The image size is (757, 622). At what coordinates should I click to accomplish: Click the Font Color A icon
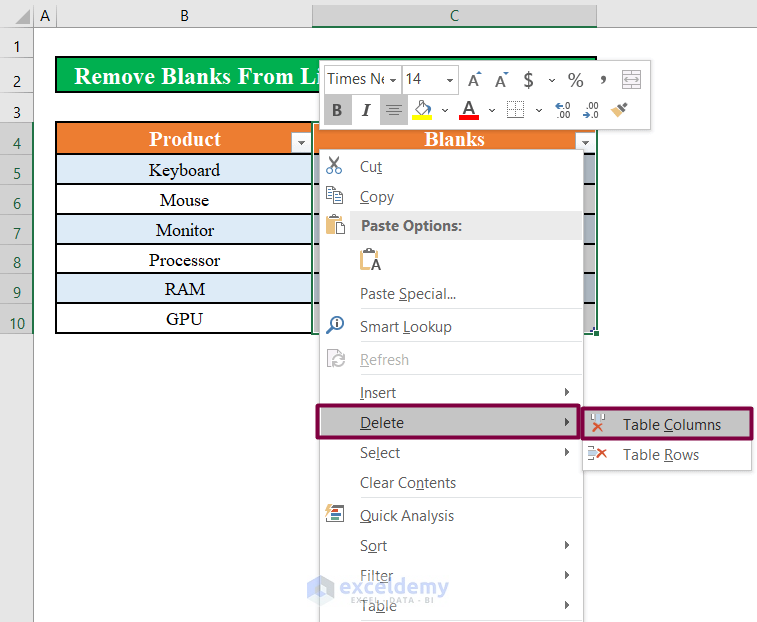click(469, 110)
